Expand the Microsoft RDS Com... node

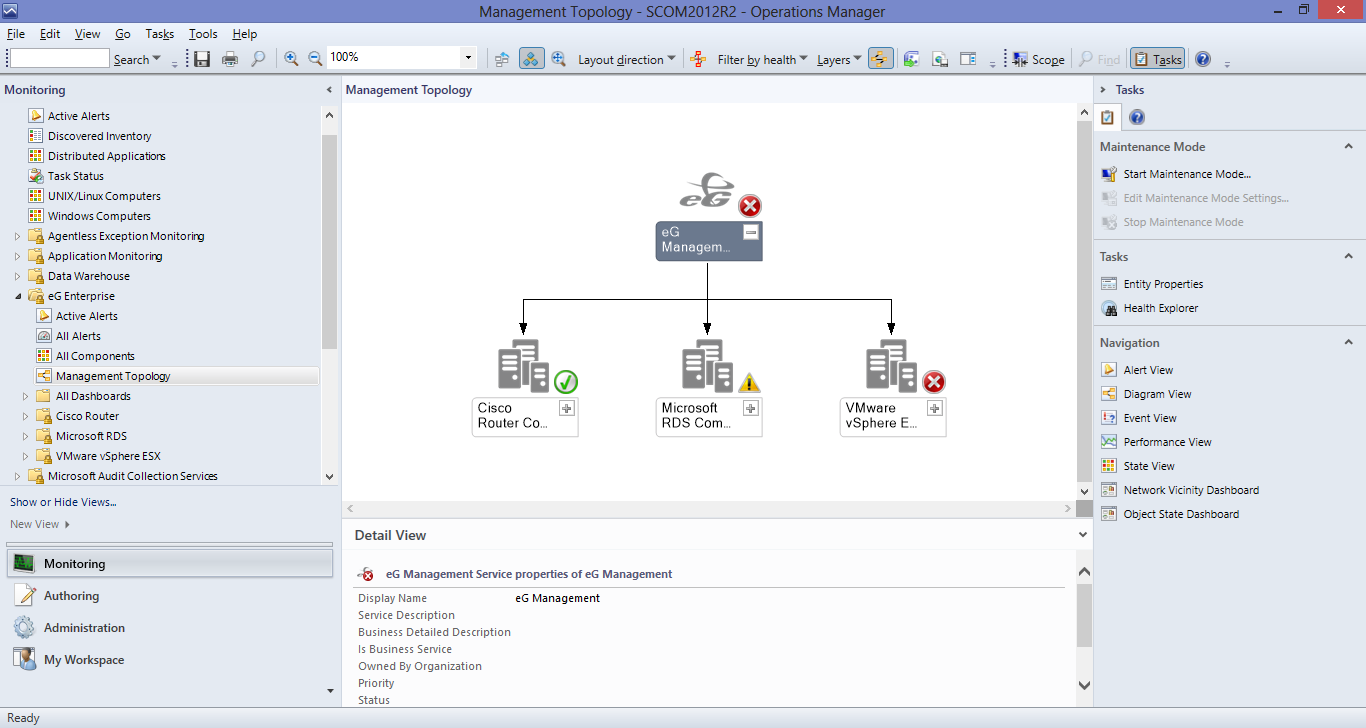coord(751,408)
